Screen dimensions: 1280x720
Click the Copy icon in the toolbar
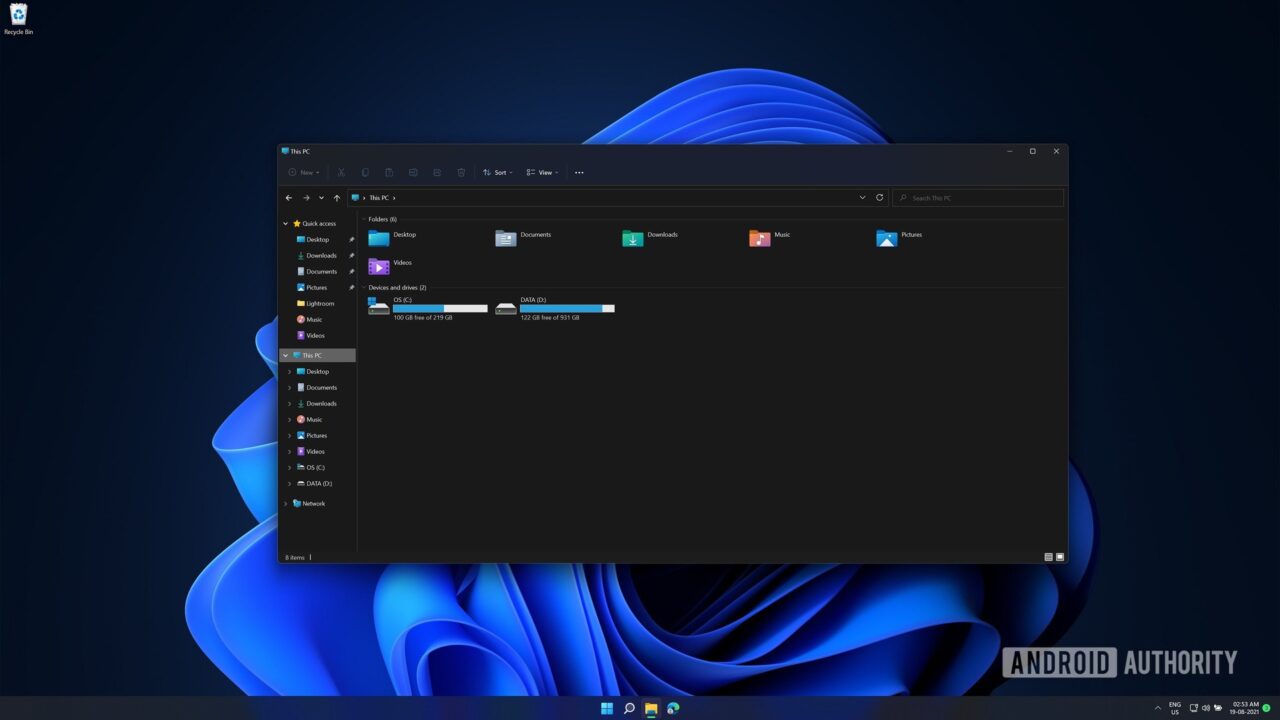365,172
